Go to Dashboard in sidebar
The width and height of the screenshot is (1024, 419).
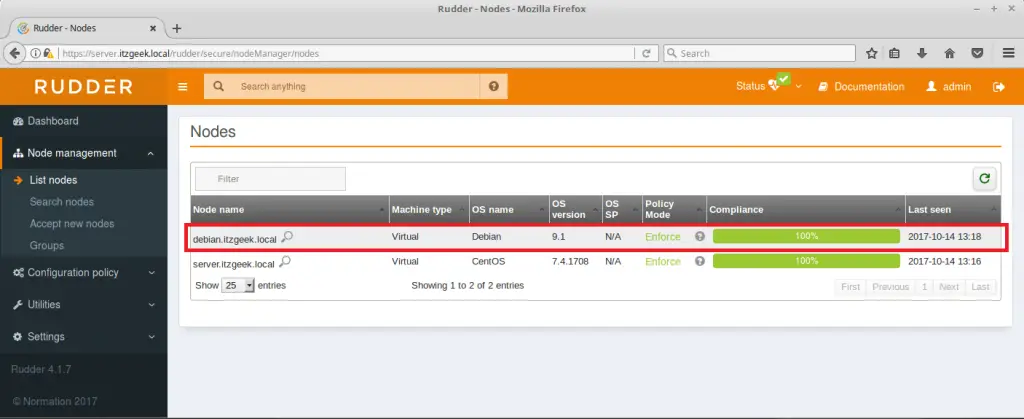click(52, 121)
